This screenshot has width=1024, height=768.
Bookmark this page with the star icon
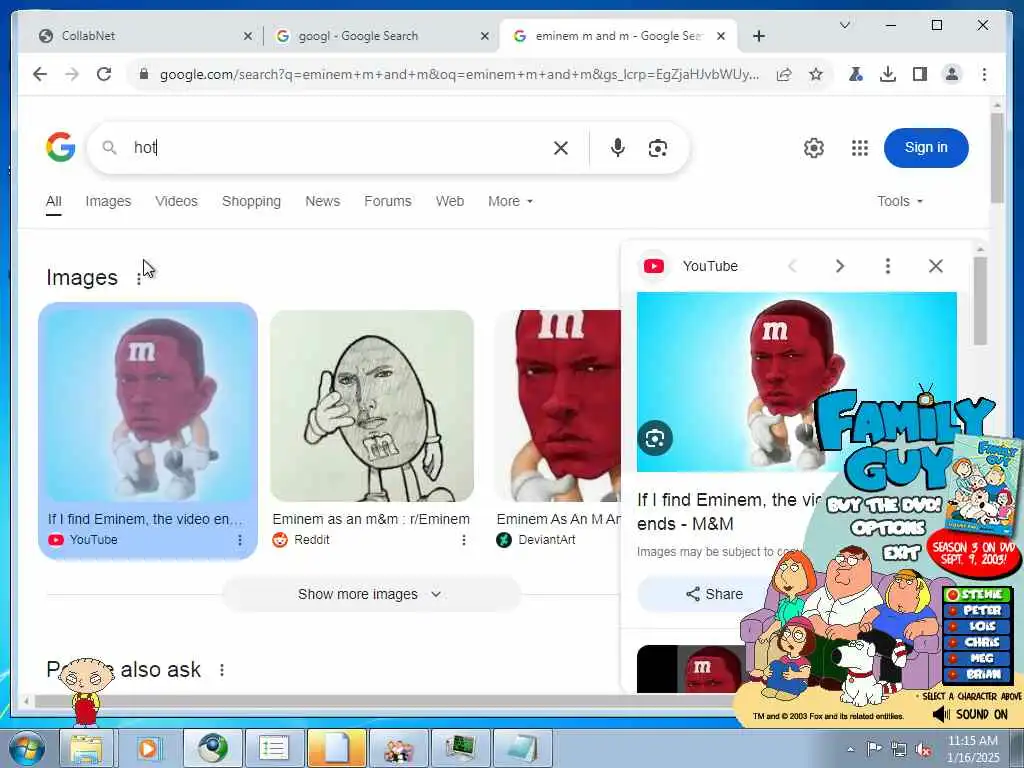click(x=816, y=74)
